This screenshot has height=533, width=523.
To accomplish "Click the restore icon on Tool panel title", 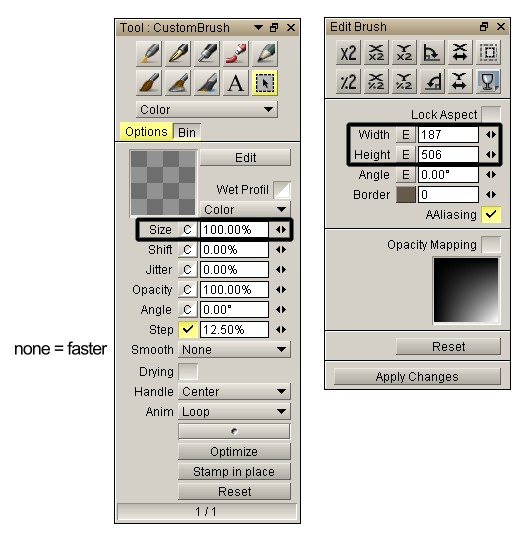I will (274, 28).
